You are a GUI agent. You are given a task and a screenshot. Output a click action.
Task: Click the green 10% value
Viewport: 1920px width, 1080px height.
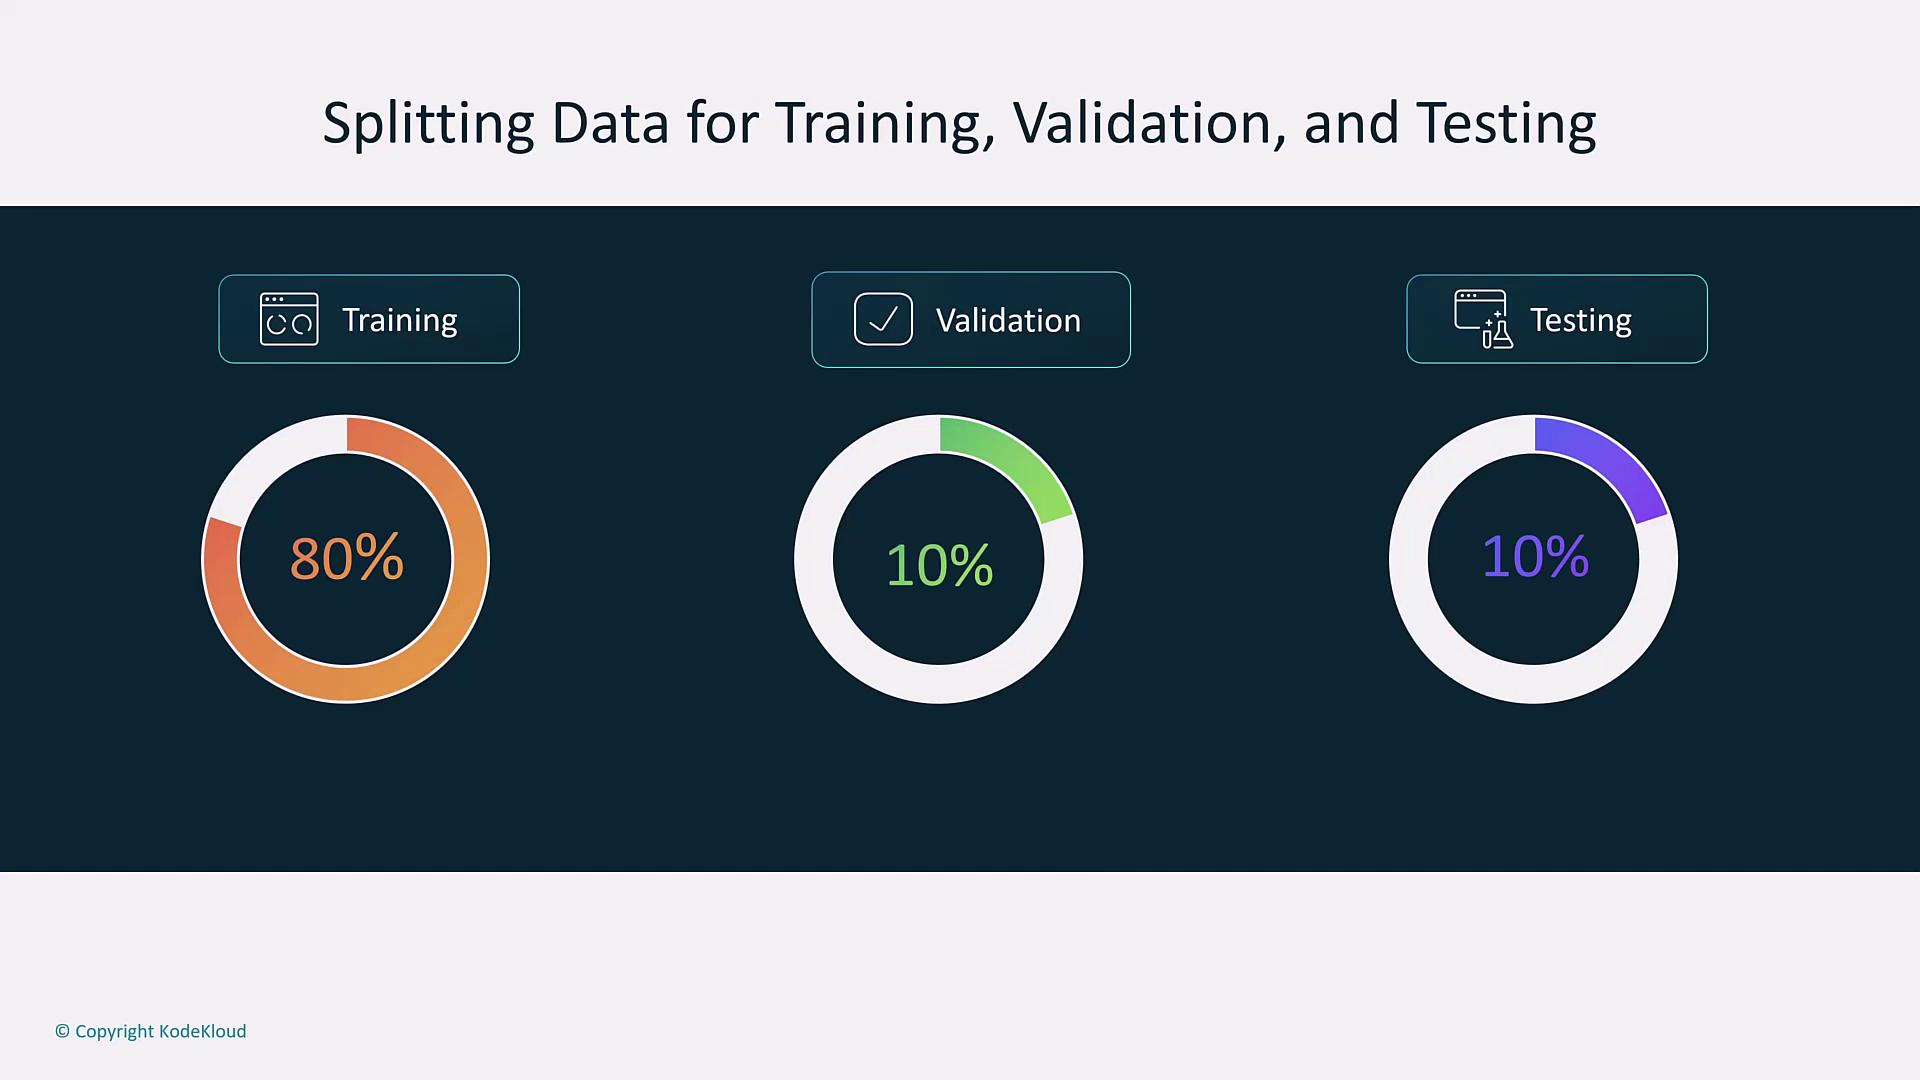[x=939, y=565]
